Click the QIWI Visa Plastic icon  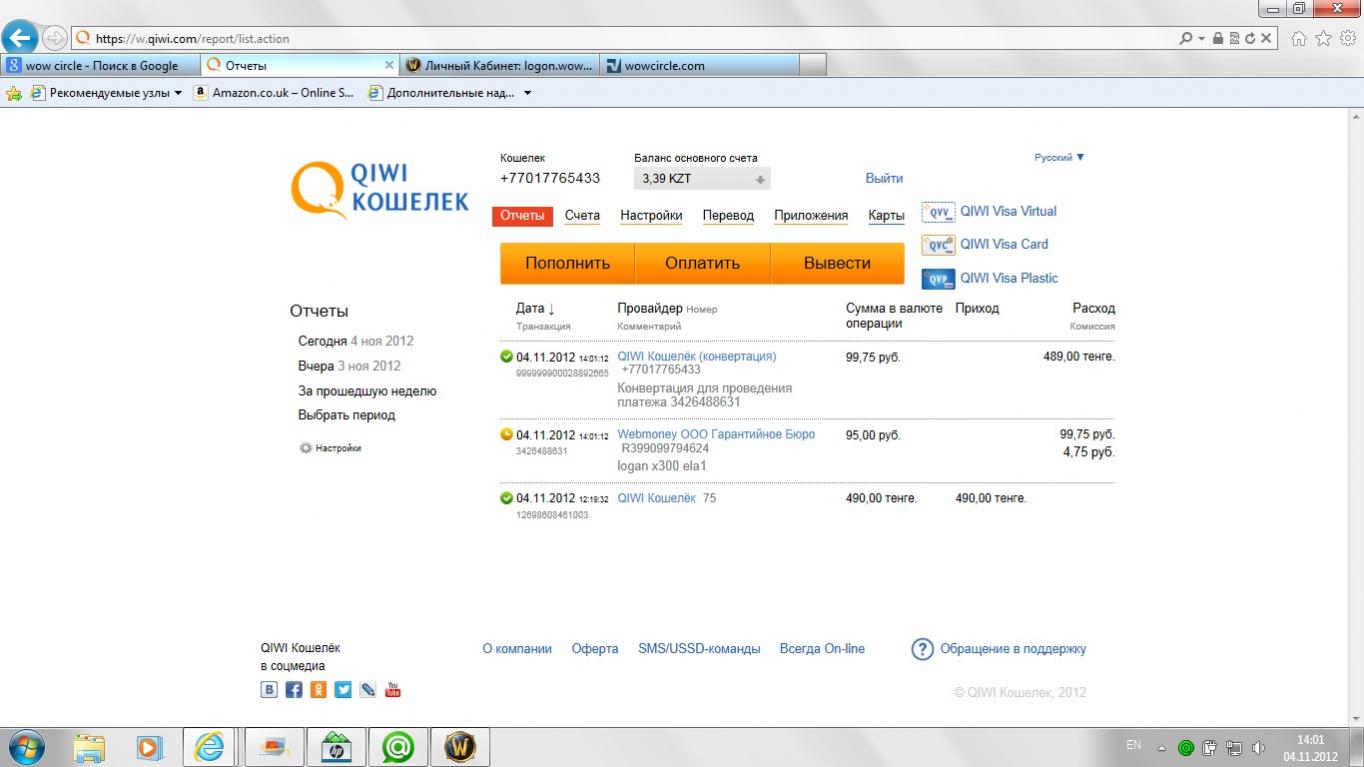pyautogui.click(x=938, y=279)
